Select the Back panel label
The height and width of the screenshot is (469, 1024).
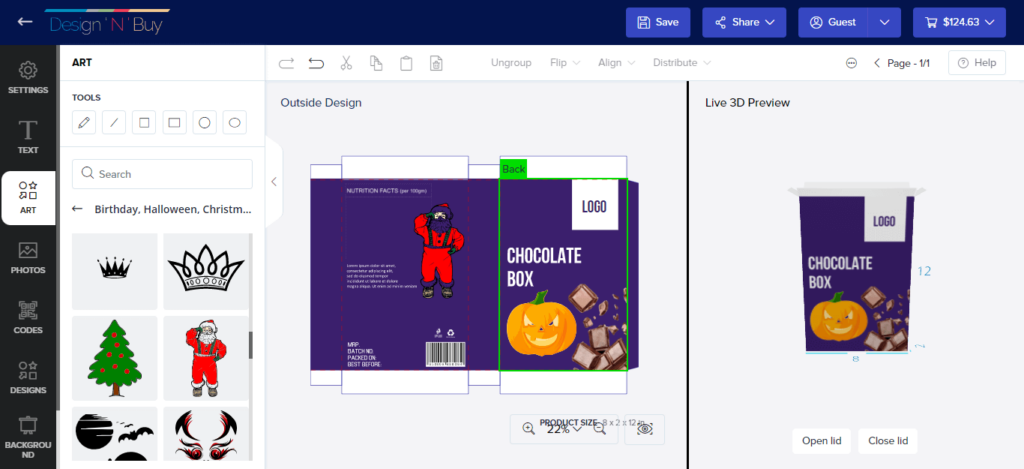[513, 169]
